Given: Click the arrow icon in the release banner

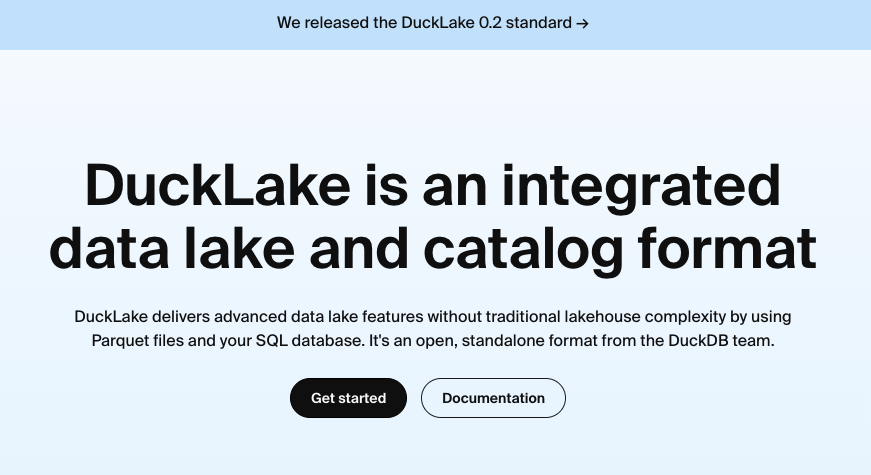Looking at the screenshot, I should pos(582,23).
